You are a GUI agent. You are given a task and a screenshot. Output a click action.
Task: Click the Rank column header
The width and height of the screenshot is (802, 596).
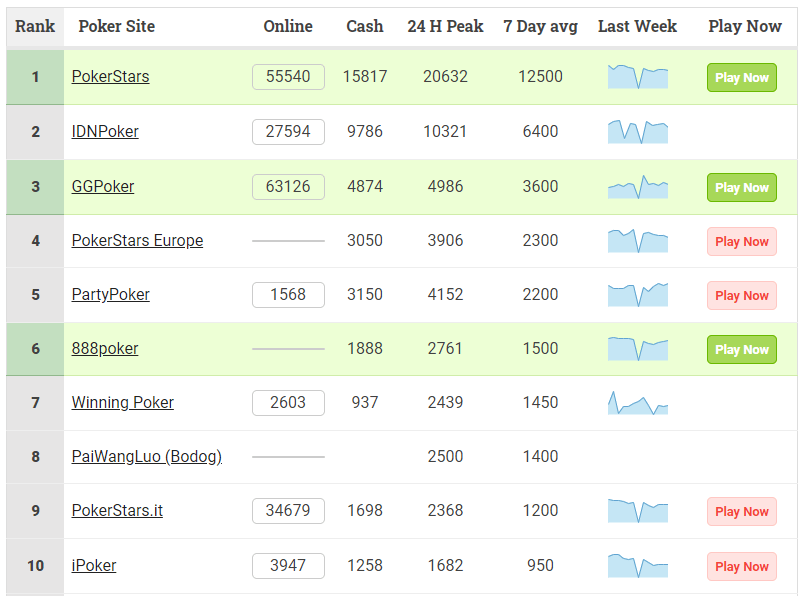pos(35,27)
